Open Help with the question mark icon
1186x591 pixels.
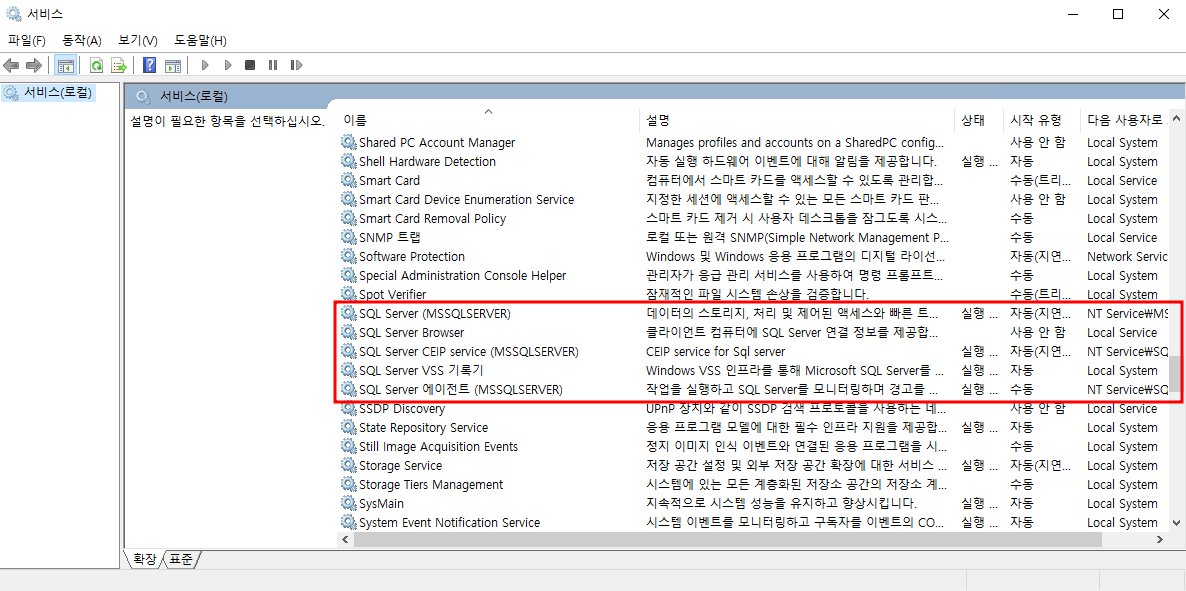click(150, 65)
